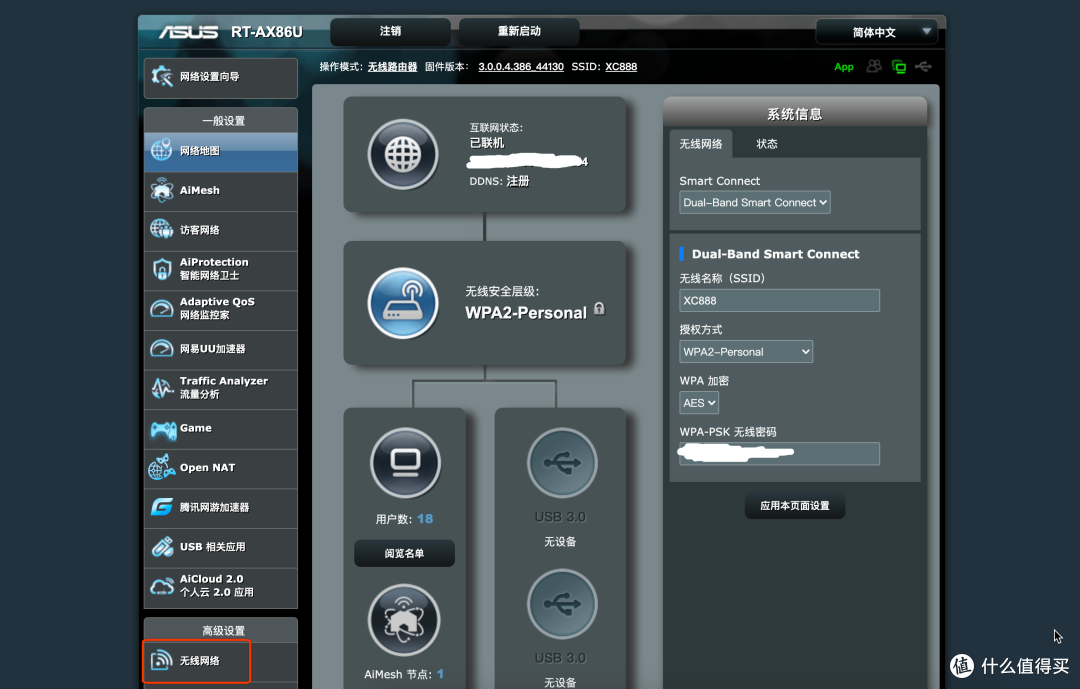Click the 注销 logout button
1080x689 pixels.
click(x=391, y=32)
